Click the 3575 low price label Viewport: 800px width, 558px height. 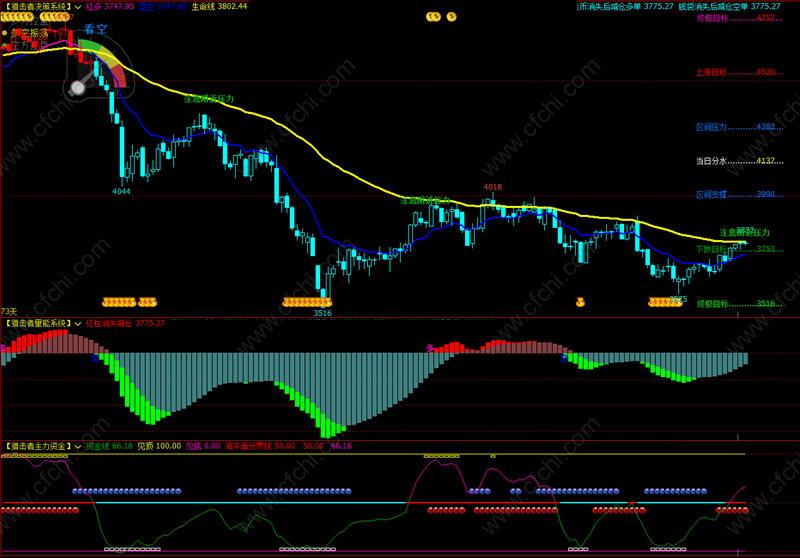point(678,299)
